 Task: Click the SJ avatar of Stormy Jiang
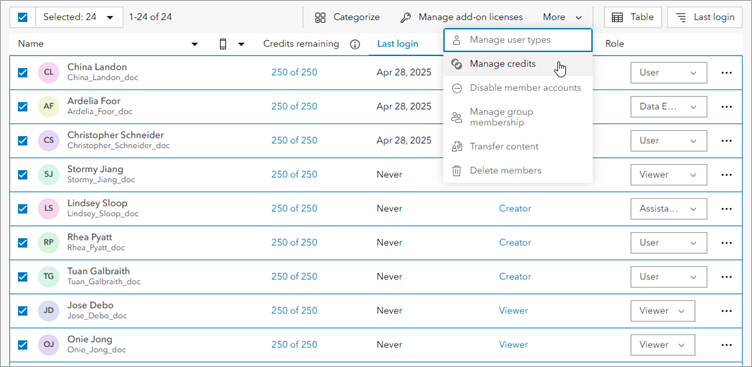pyautogui.click(x=48, y=175)
